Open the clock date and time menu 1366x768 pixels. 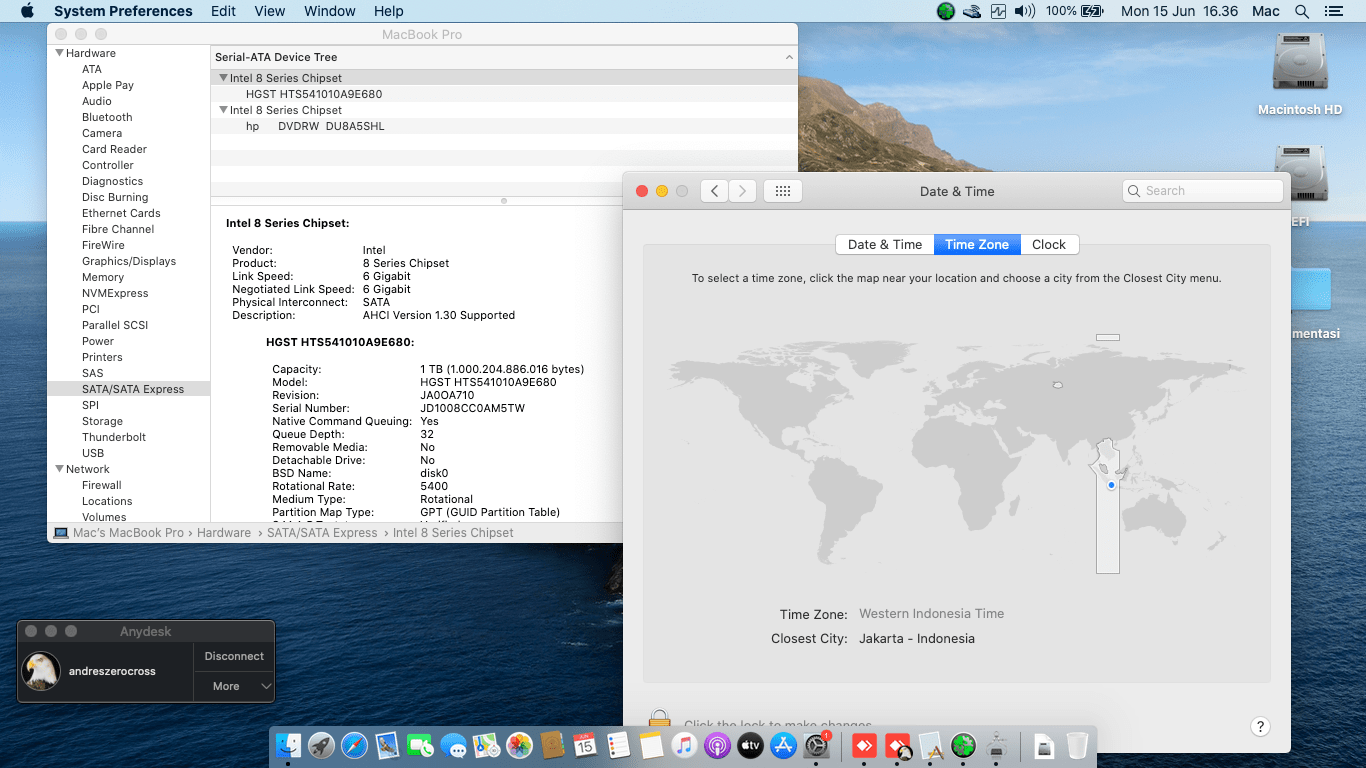[1180, 11]
